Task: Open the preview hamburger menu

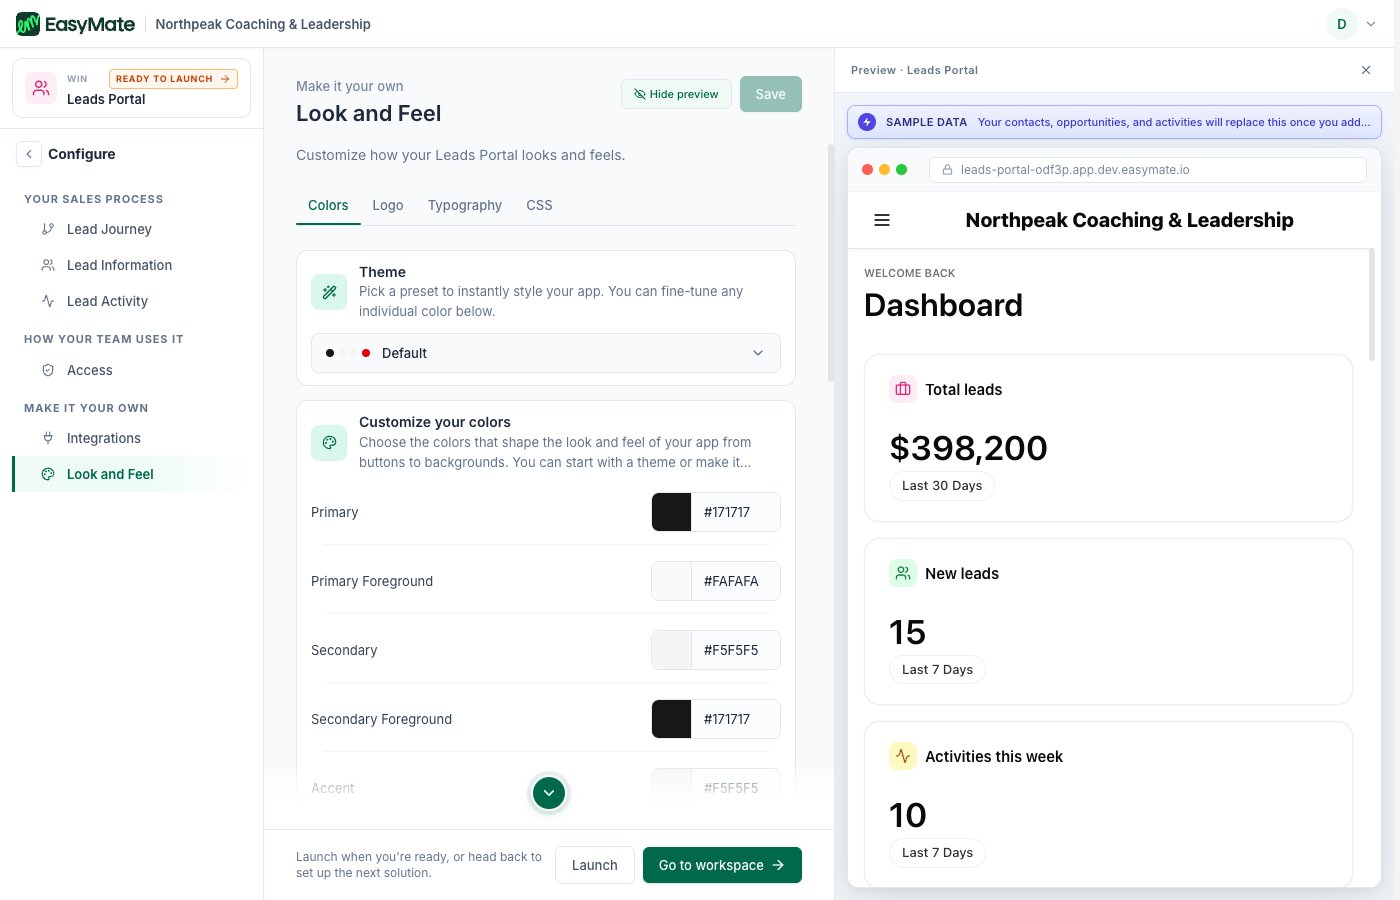Action: tap(882, 220)
